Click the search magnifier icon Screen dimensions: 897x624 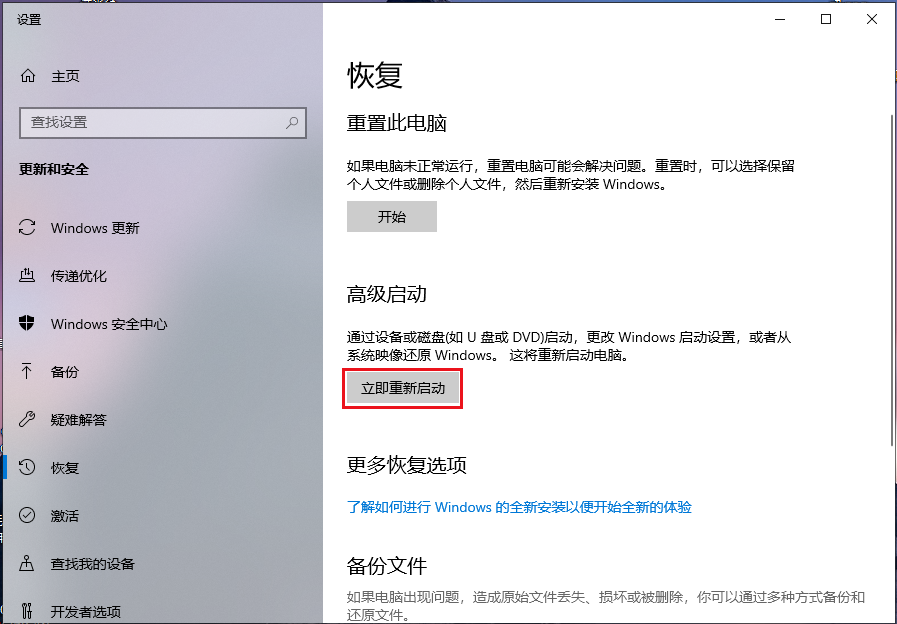click(292, 122)
